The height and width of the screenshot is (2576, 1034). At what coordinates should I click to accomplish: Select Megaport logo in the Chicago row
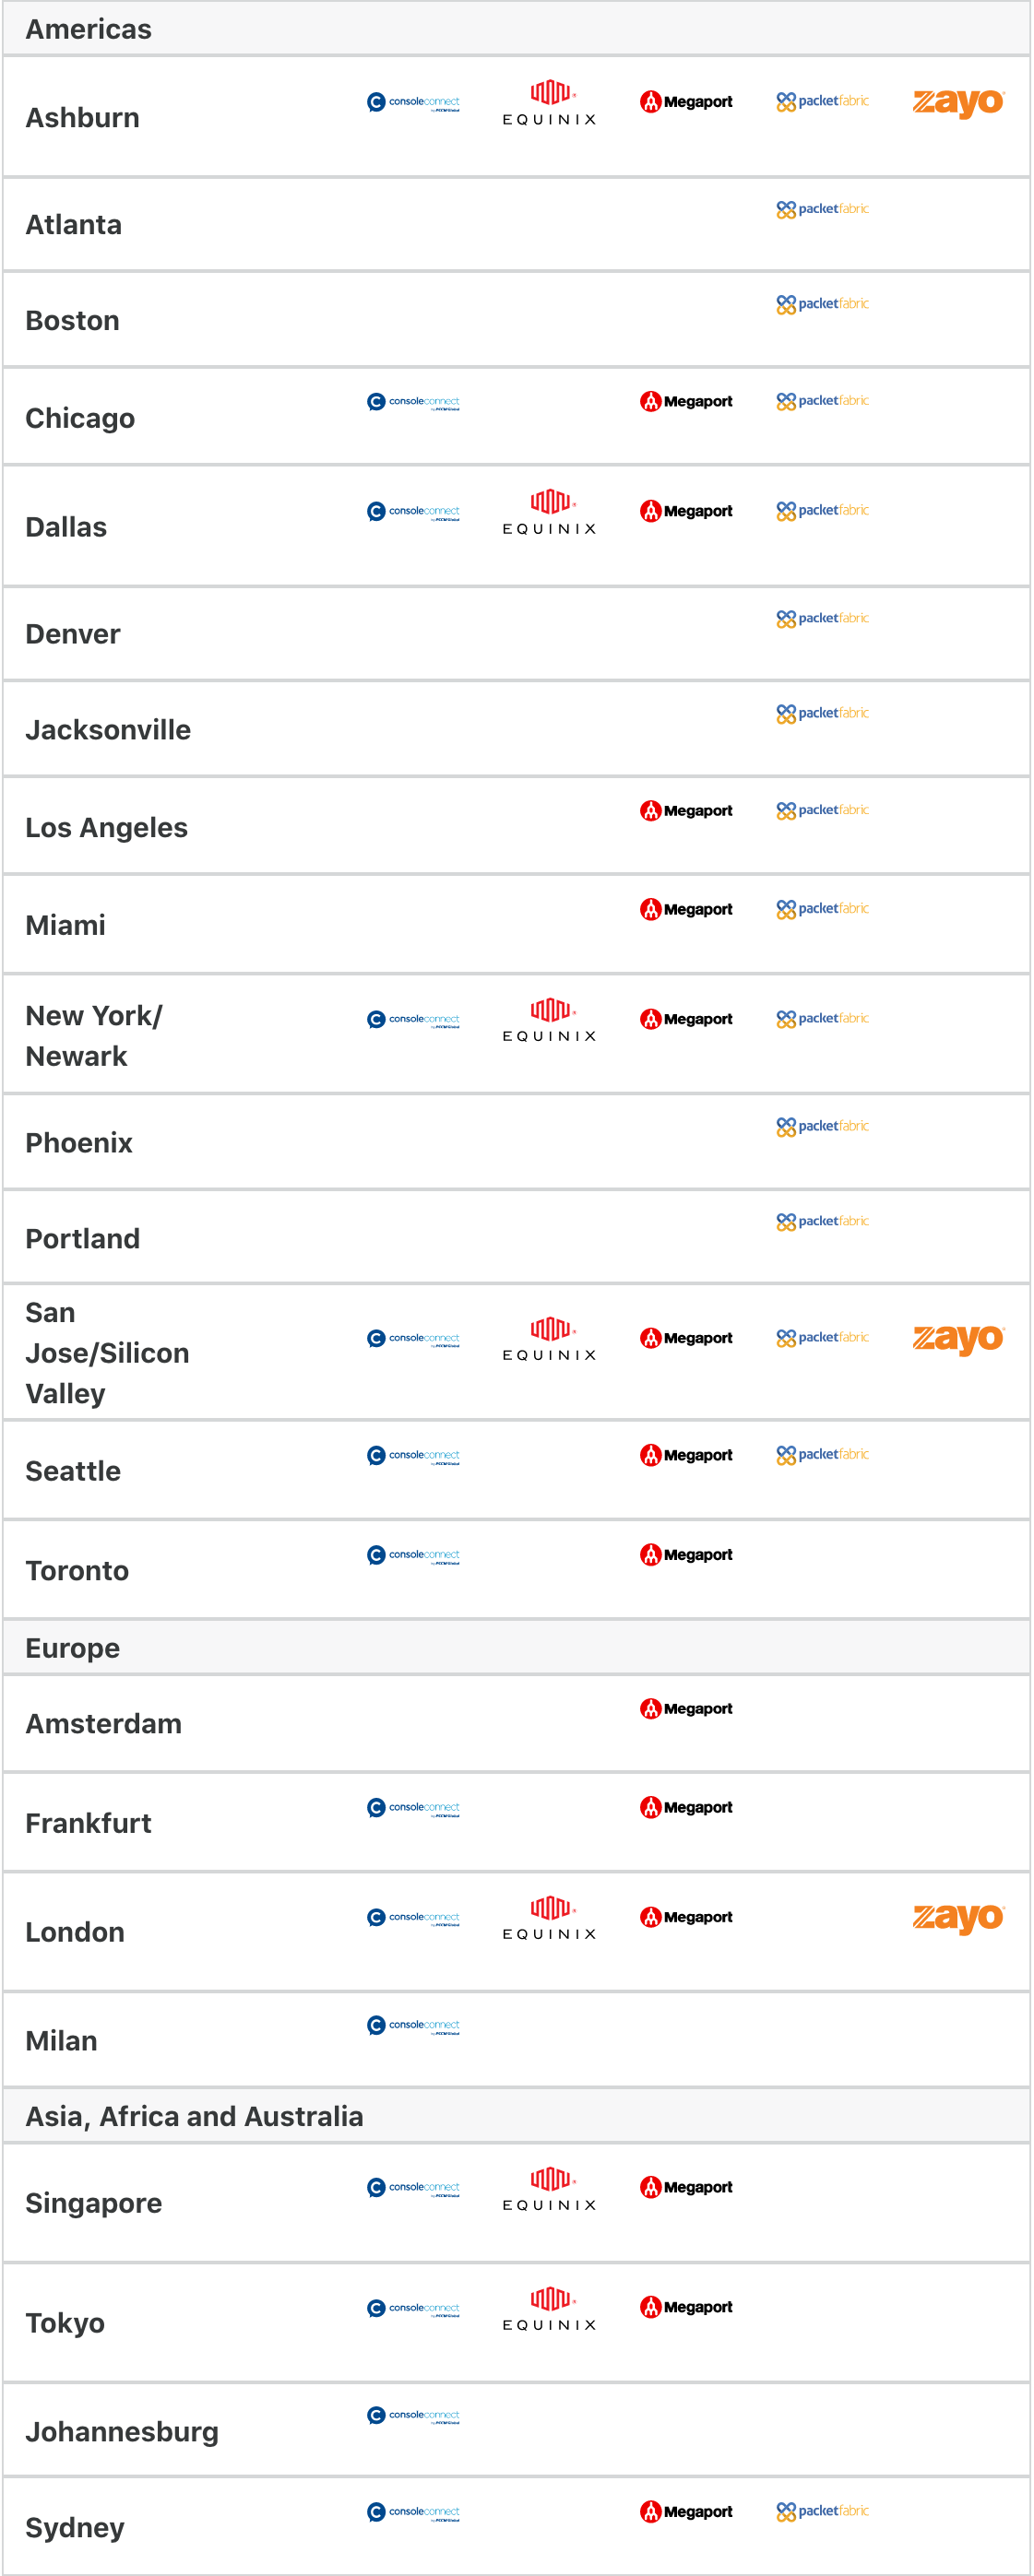686,401
